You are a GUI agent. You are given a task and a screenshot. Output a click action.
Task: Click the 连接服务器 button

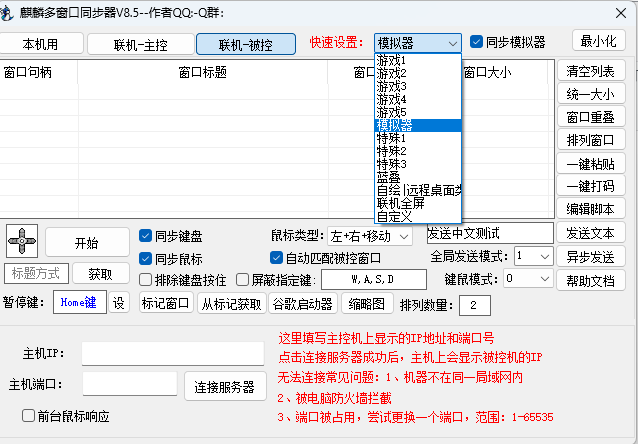[225, 387]
